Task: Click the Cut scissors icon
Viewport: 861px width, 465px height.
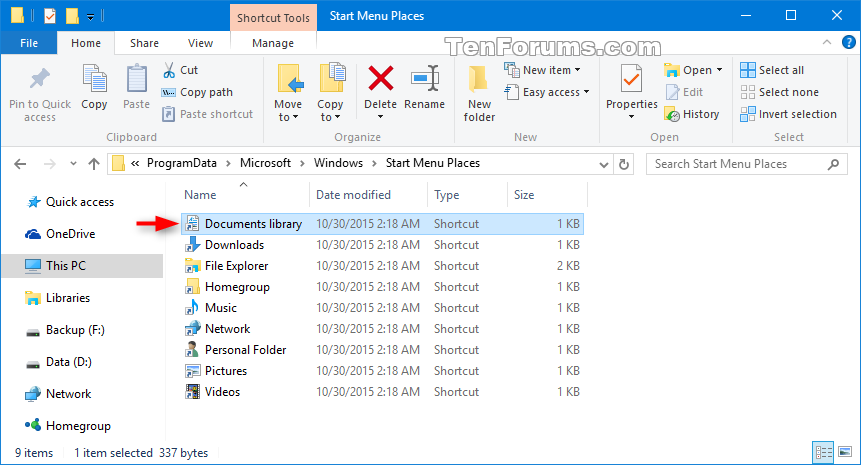Action: (169, 70)
